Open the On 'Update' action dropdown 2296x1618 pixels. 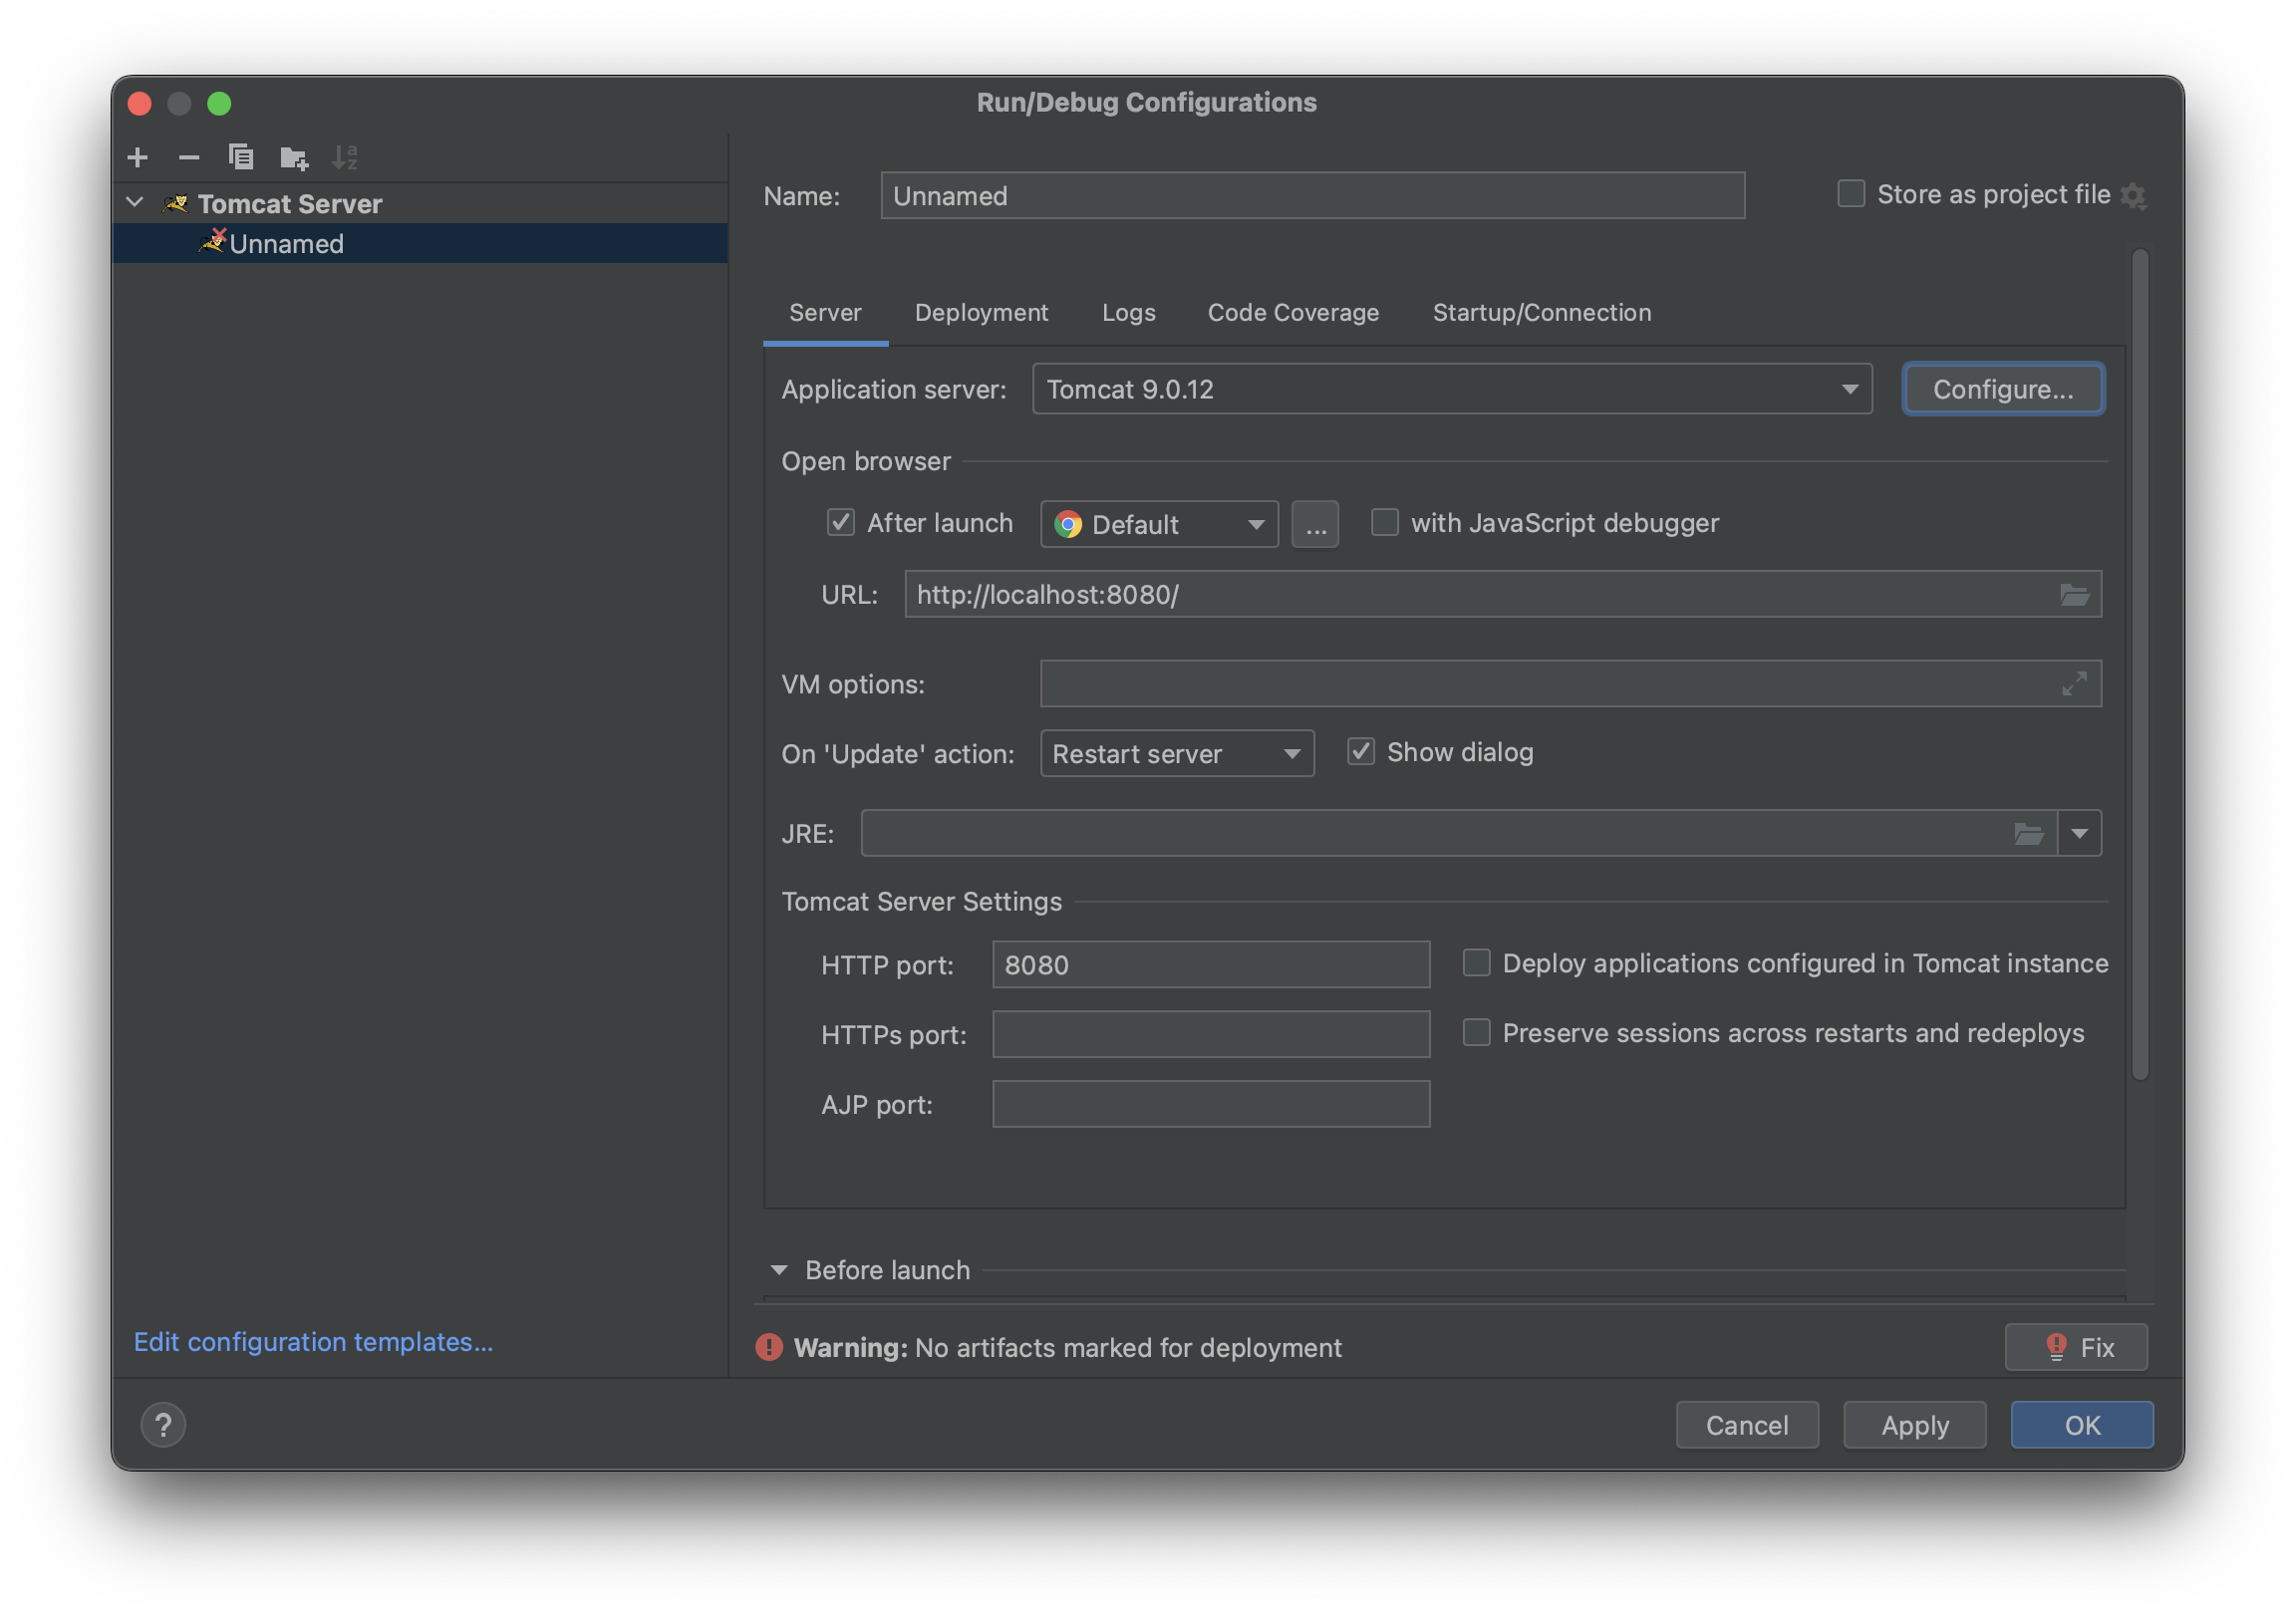[1176, 754]
